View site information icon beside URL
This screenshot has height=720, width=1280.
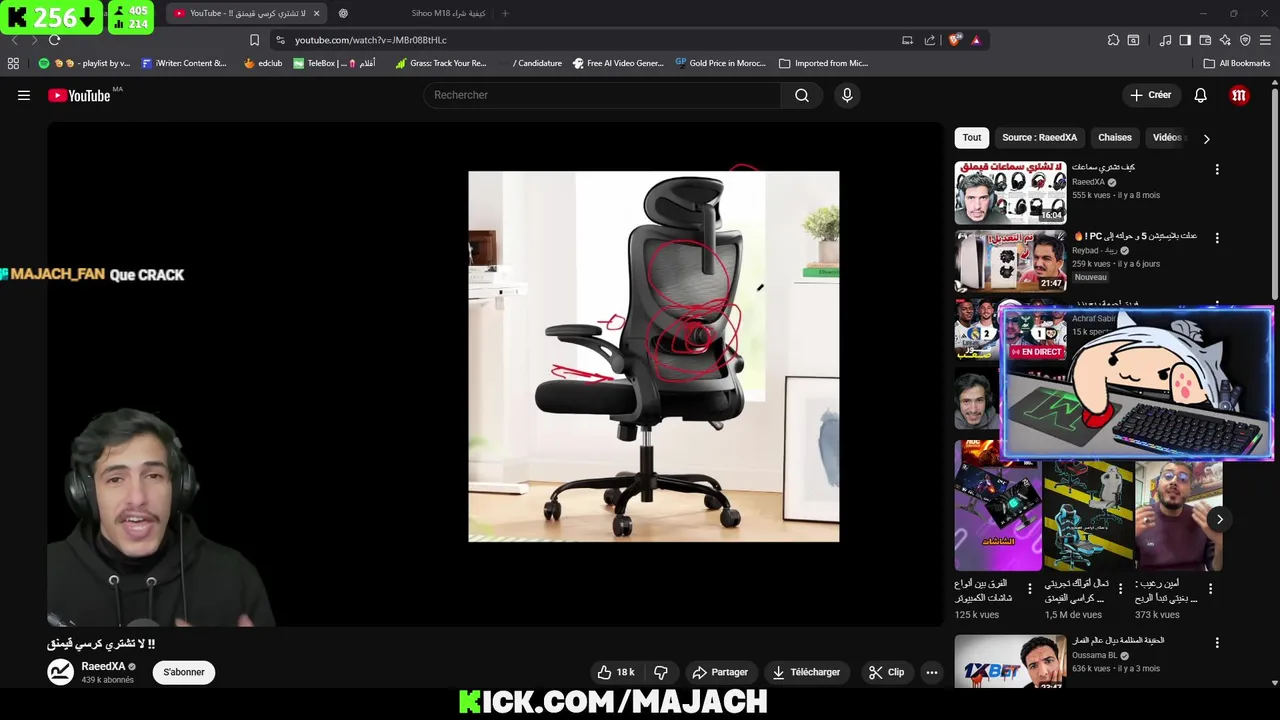coord(280,40)
